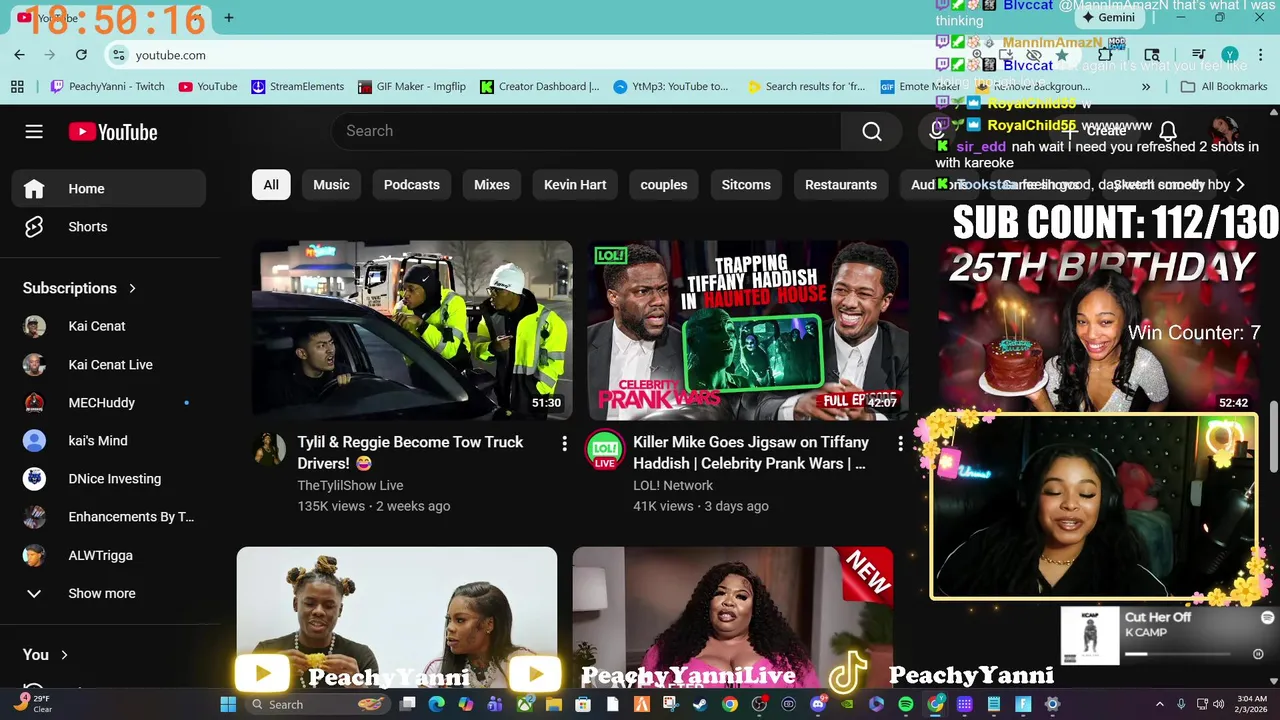Open Trapping Tiffany Haddish video thumbnail
Screen dimensions: 1280x720
click(x=748, y=330)
